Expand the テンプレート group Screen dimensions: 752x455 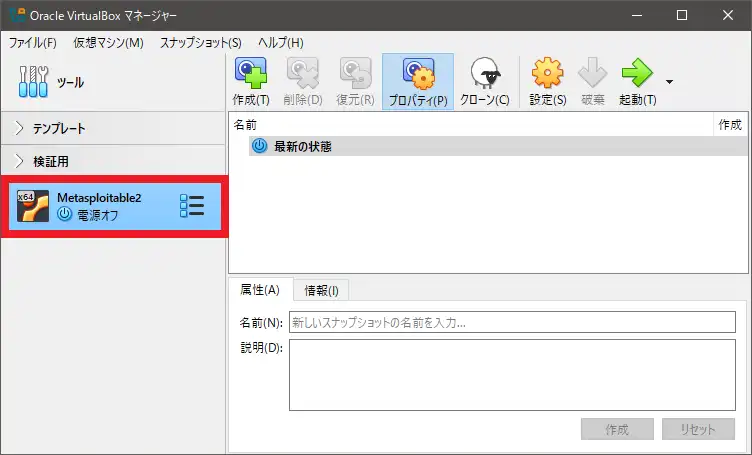click(22, 129)
